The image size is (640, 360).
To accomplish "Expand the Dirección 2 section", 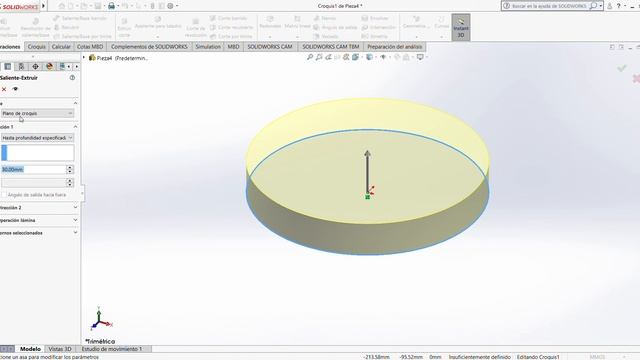I will [75, 207].
